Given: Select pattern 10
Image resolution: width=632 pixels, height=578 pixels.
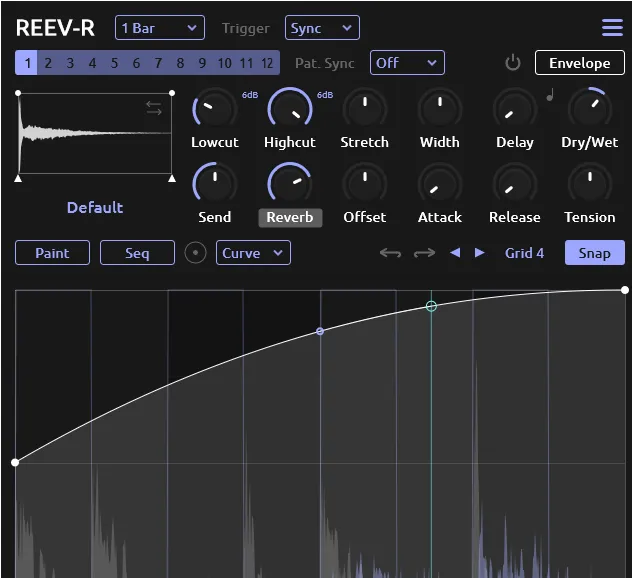Looking at the screenshot, I should (x=225, y=63).
